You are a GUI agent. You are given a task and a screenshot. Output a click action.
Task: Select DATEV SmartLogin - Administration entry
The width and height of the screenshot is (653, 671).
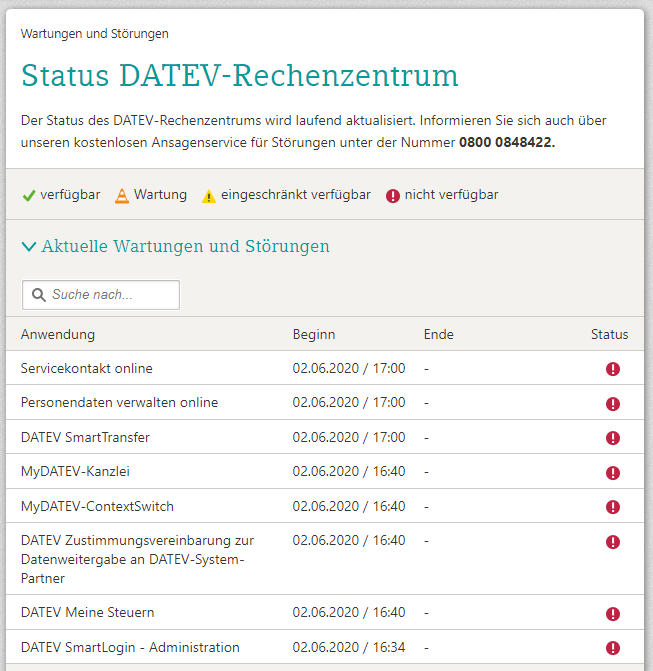[x=130, y=647]
